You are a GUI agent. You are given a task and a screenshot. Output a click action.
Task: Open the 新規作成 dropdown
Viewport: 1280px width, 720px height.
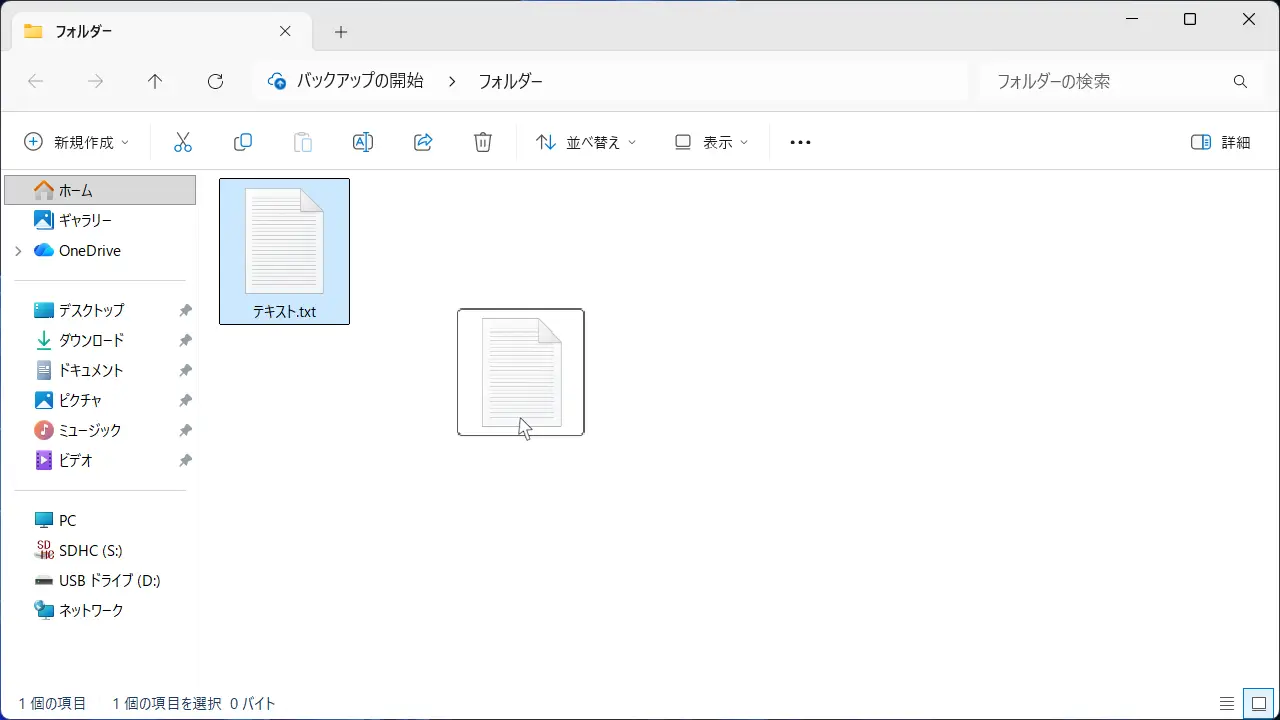coord(77,142)
